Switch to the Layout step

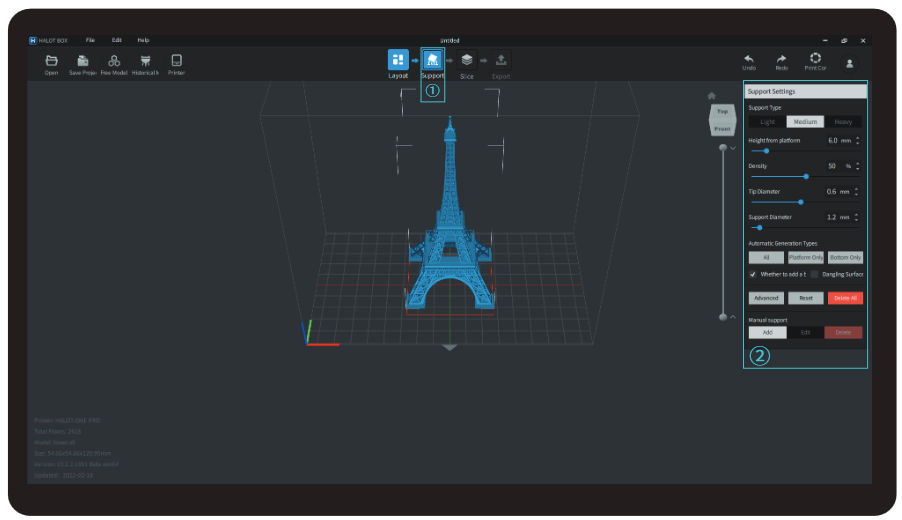click(398, 60)
